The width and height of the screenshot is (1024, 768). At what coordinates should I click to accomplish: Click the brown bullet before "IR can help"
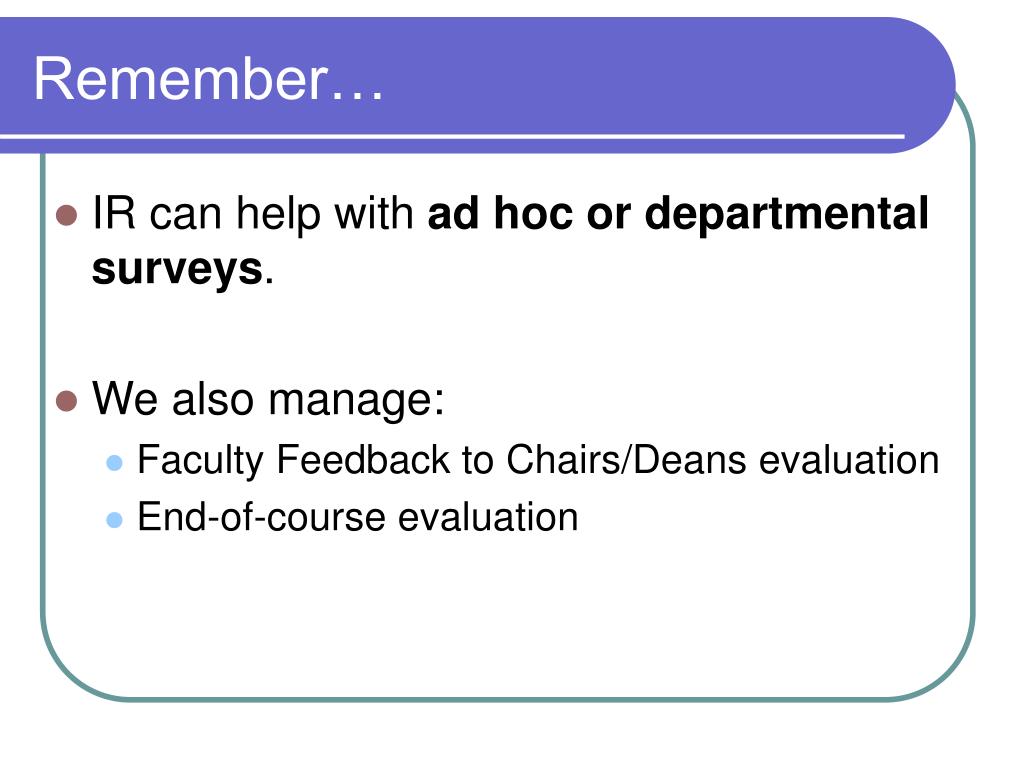point(67,215)
